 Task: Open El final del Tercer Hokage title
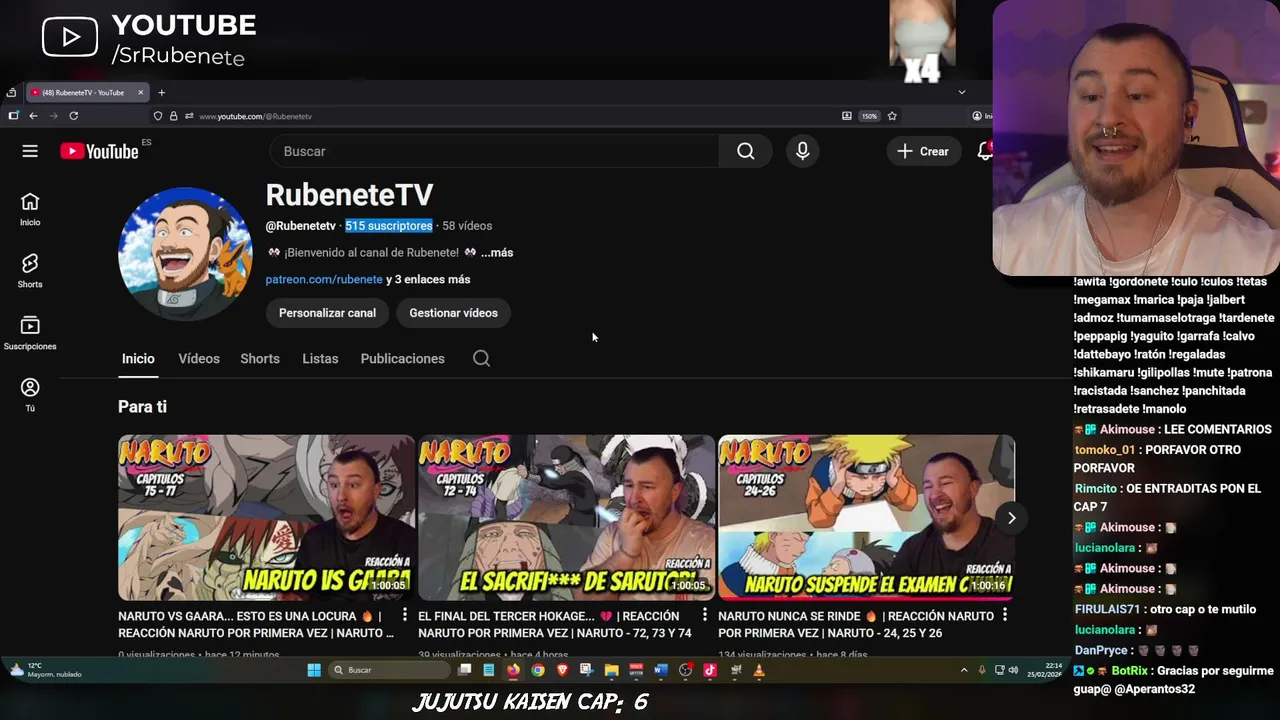[555, 624]
